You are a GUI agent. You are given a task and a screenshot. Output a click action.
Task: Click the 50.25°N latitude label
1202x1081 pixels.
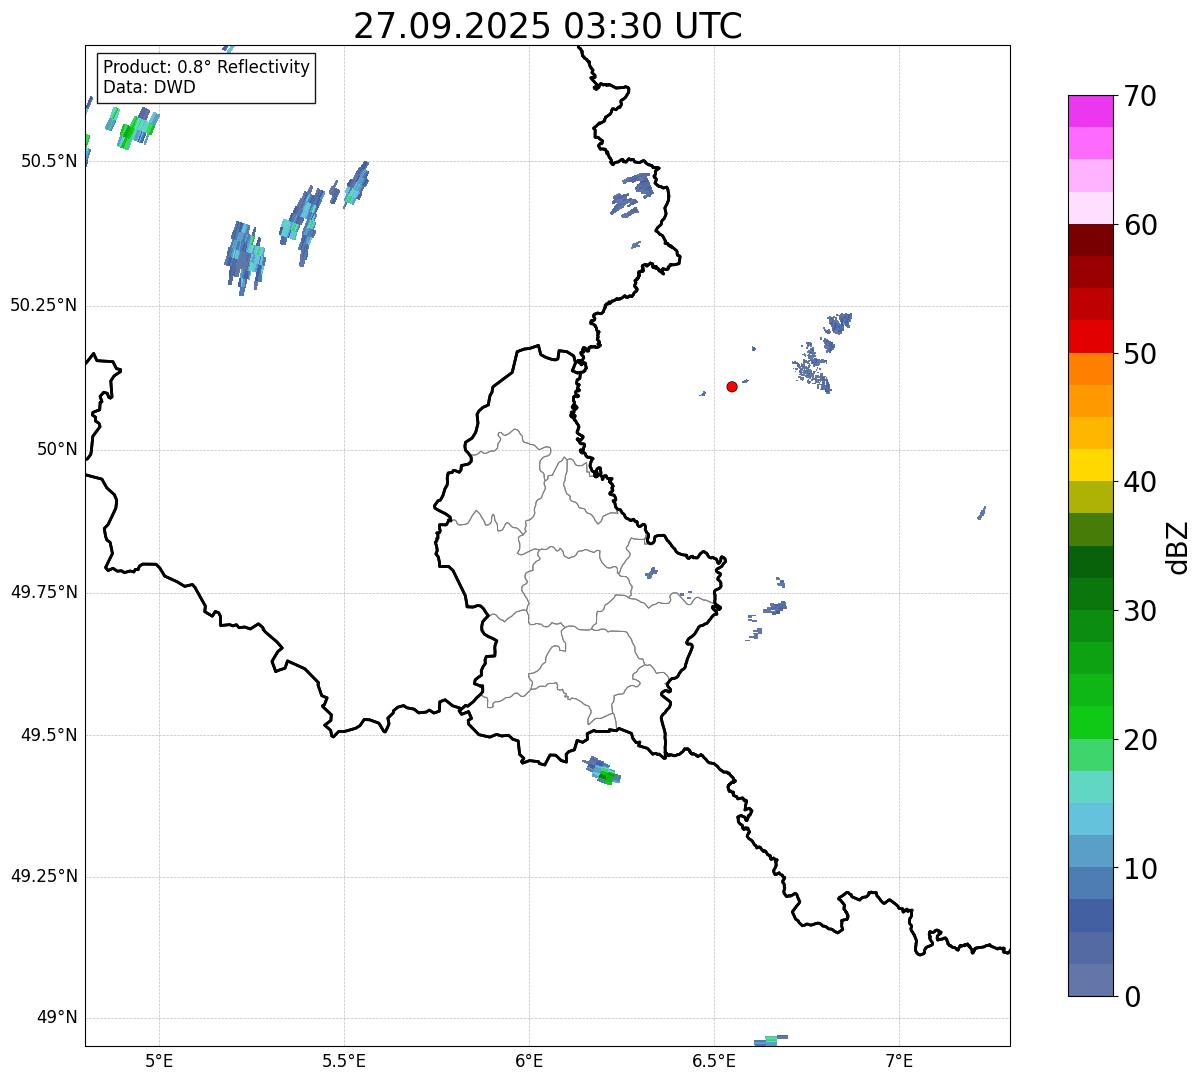(43, 305)
